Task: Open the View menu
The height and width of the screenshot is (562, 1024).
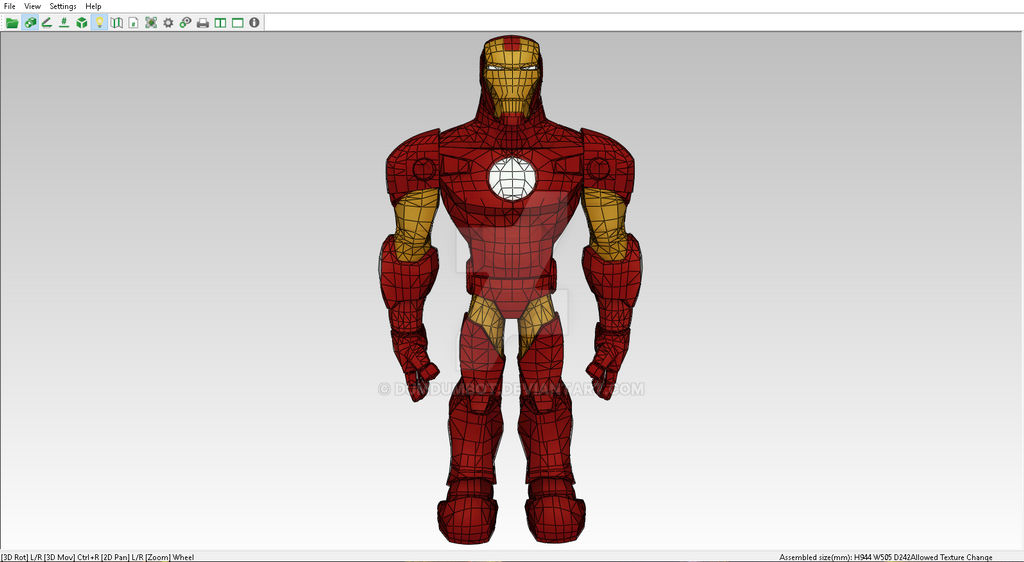Action: pyautogui.click(x=33, y=6)
